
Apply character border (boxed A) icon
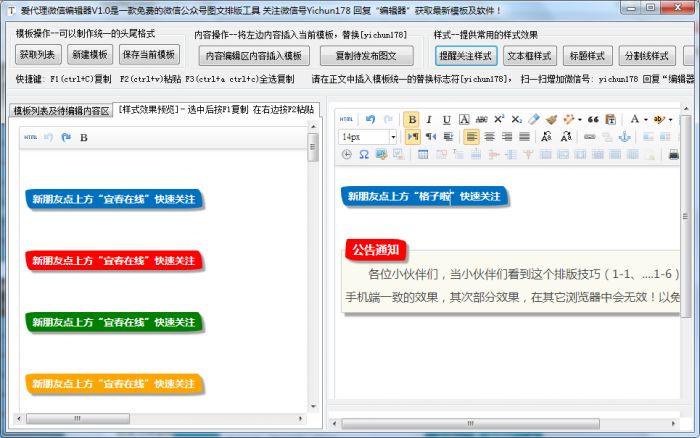[x=464, y=119]
